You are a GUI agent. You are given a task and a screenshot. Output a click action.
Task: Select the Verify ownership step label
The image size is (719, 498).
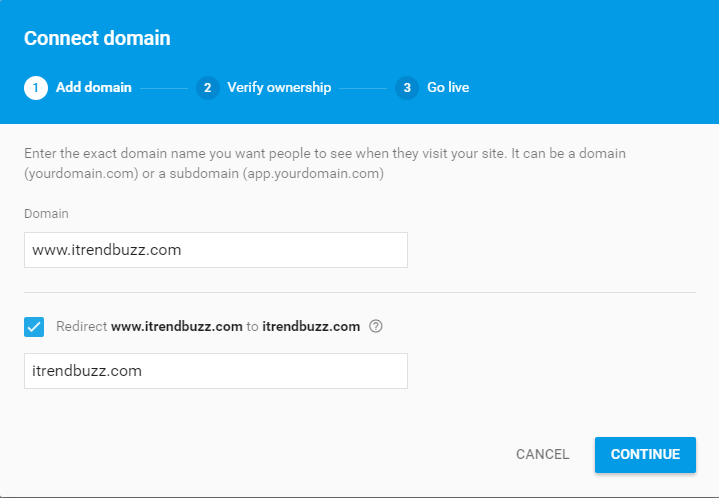tap(279, 87)
